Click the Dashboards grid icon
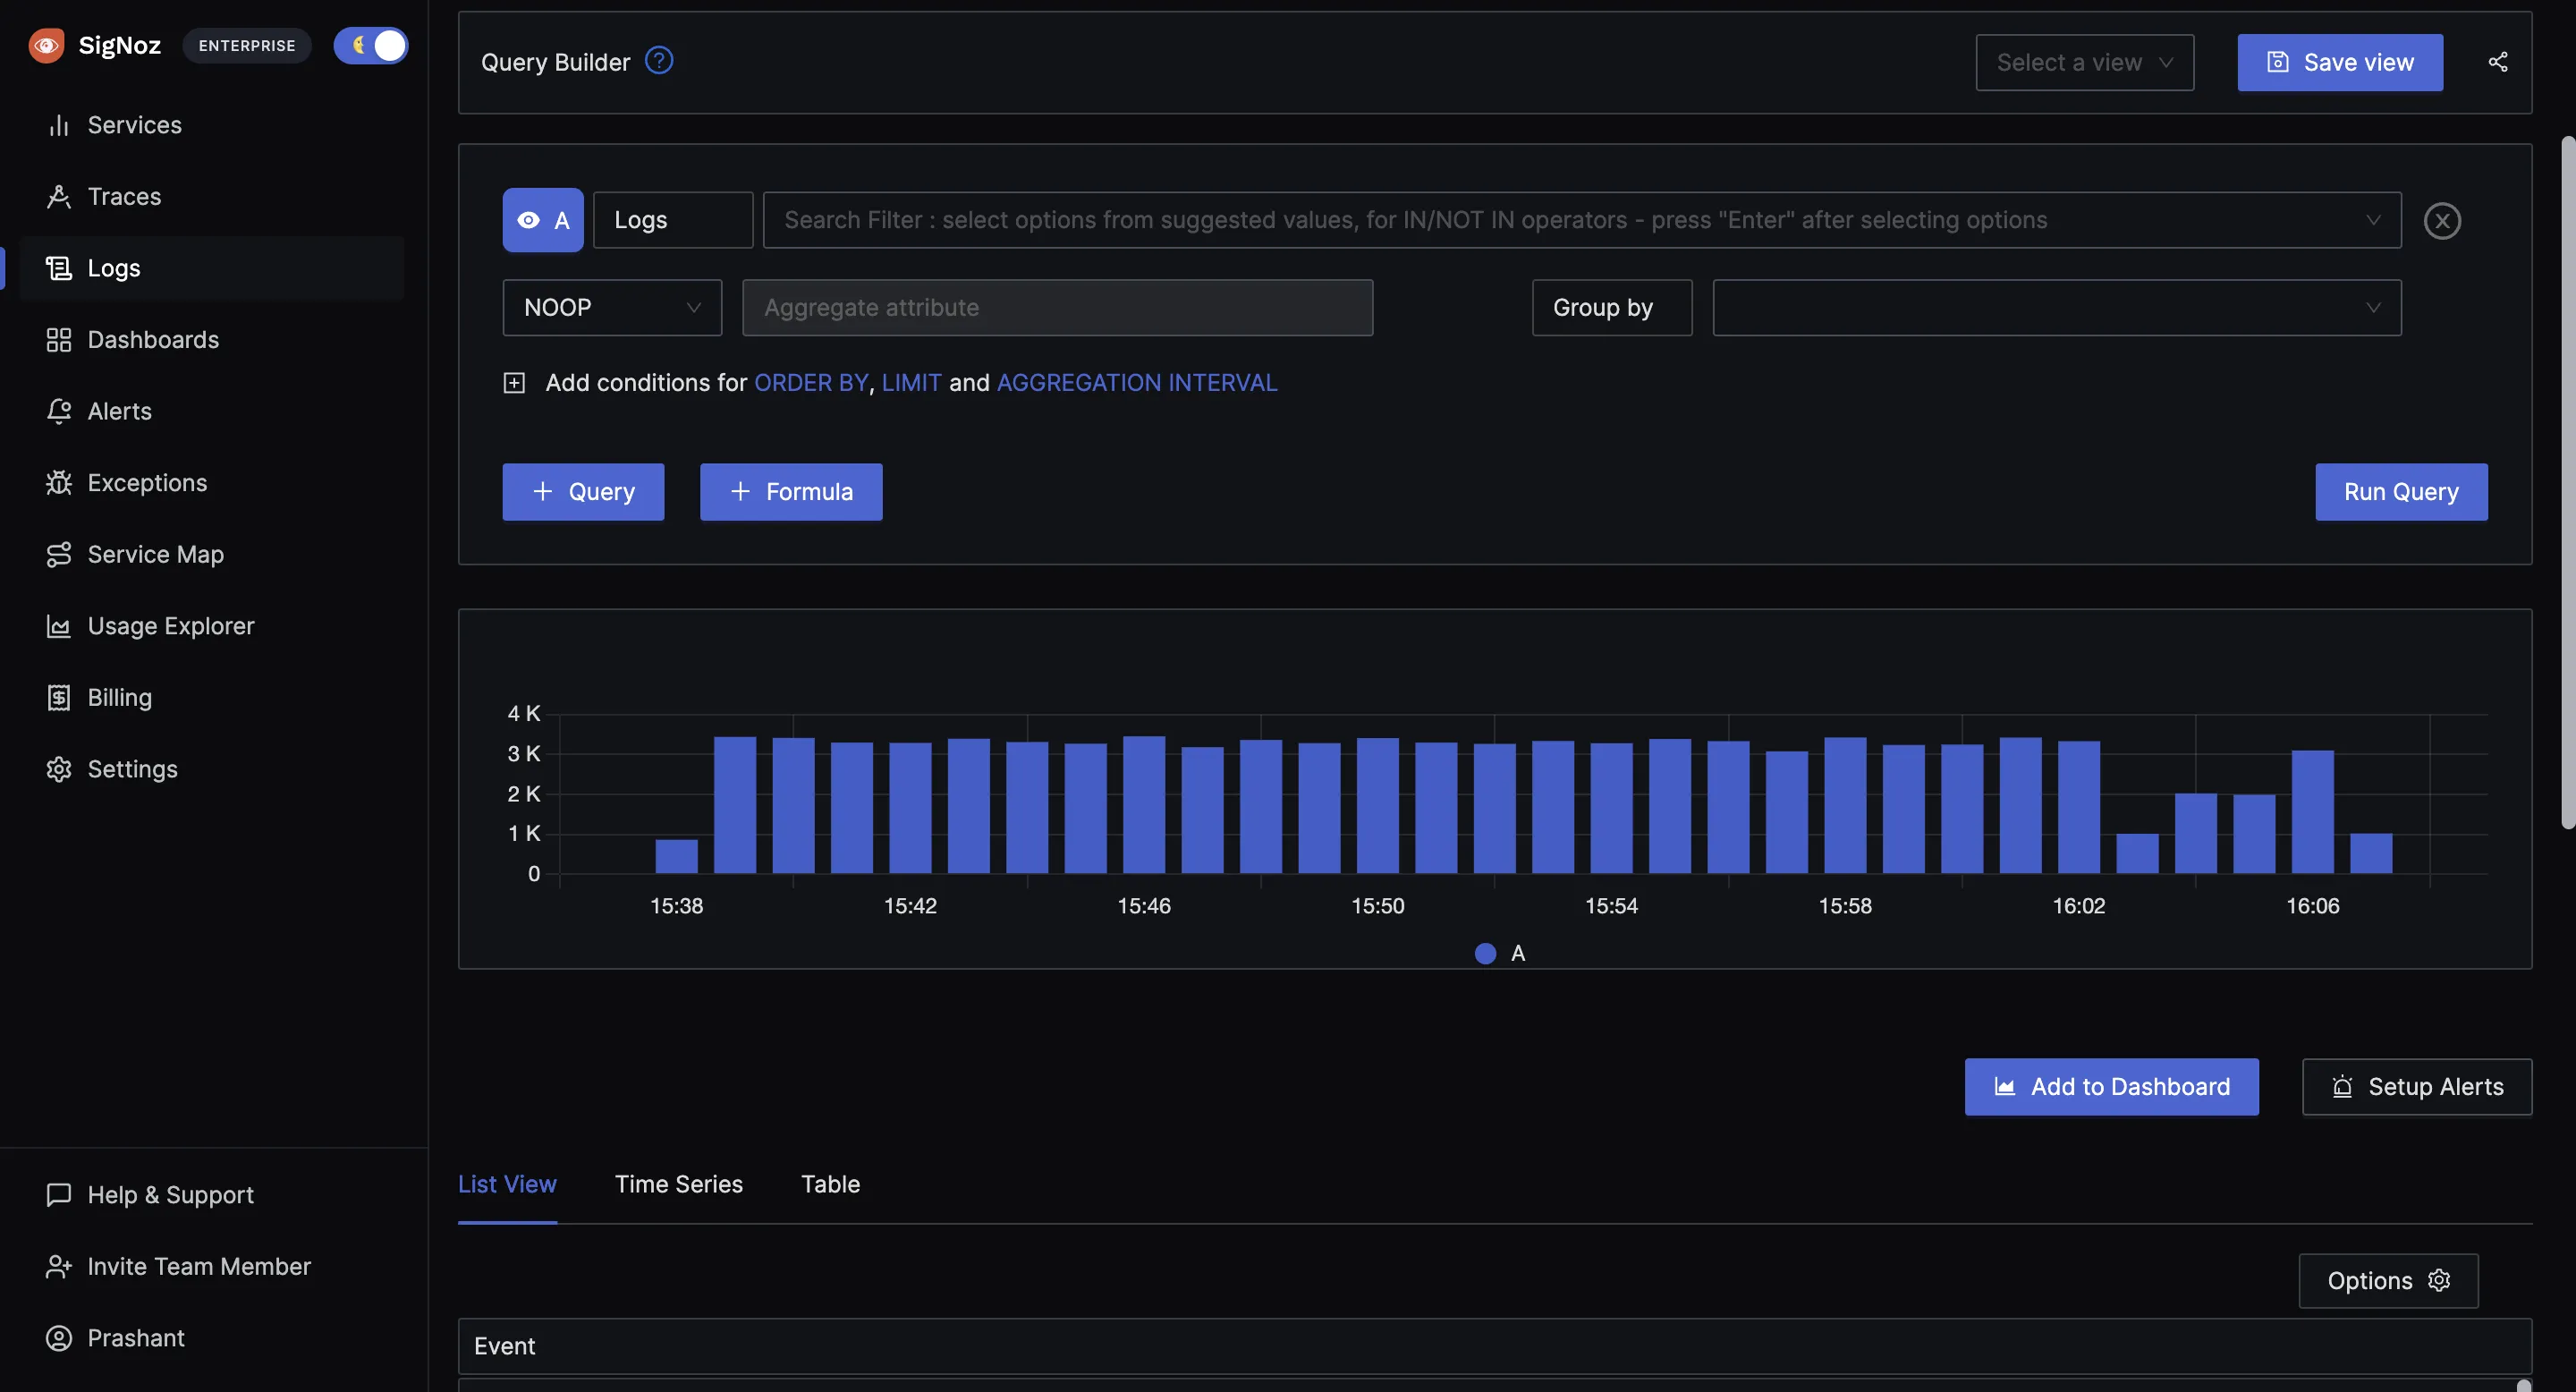The height and width of the screenshot is (1392, 2576). click(x=59, y=340)
